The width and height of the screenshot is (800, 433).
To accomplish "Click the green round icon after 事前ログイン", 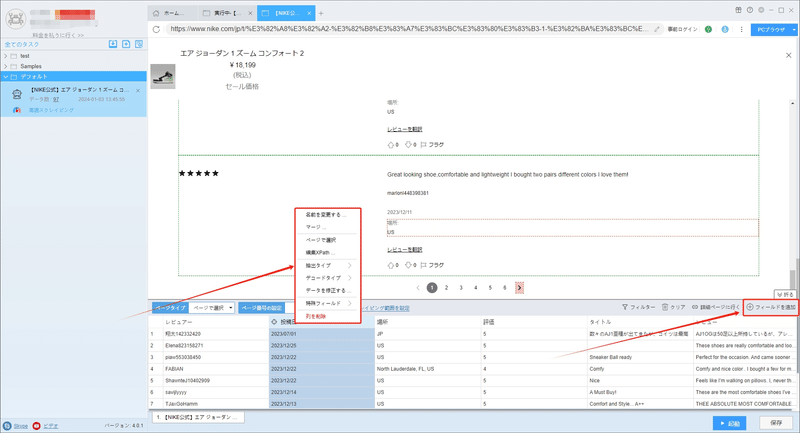I will [708, 29].
